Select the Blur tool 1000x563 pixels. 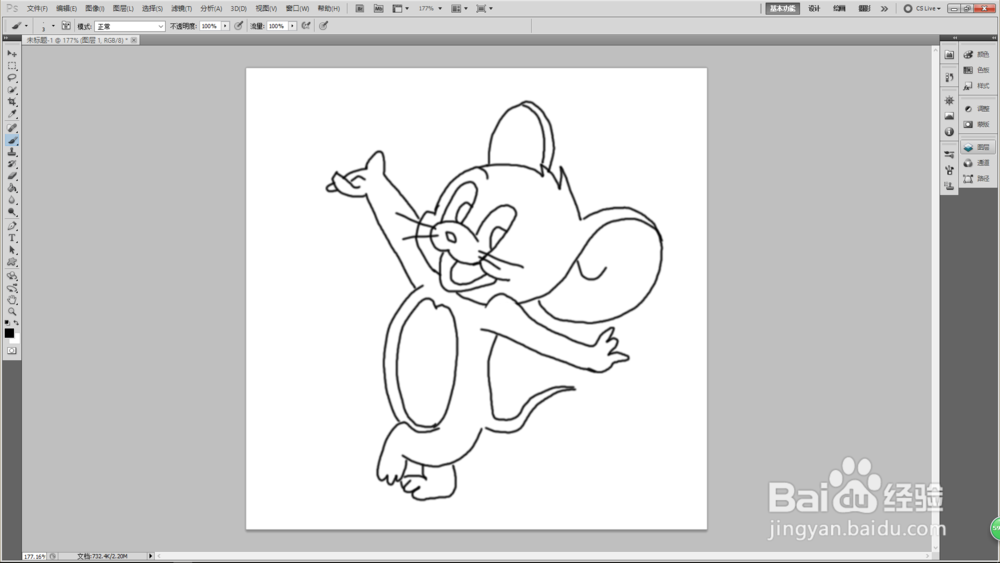pyautogui.click(x=11, y=200)
